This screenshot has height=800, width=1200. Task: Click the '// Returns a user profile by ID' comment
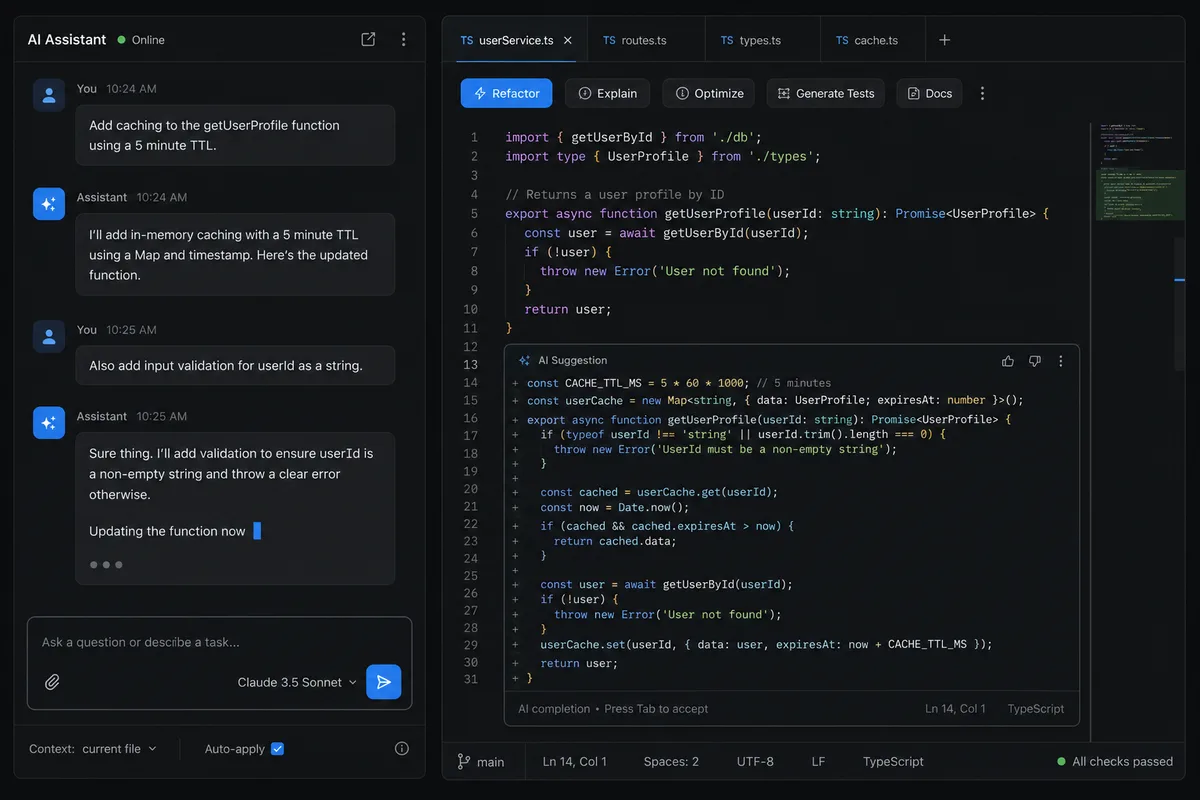(615, 195)
